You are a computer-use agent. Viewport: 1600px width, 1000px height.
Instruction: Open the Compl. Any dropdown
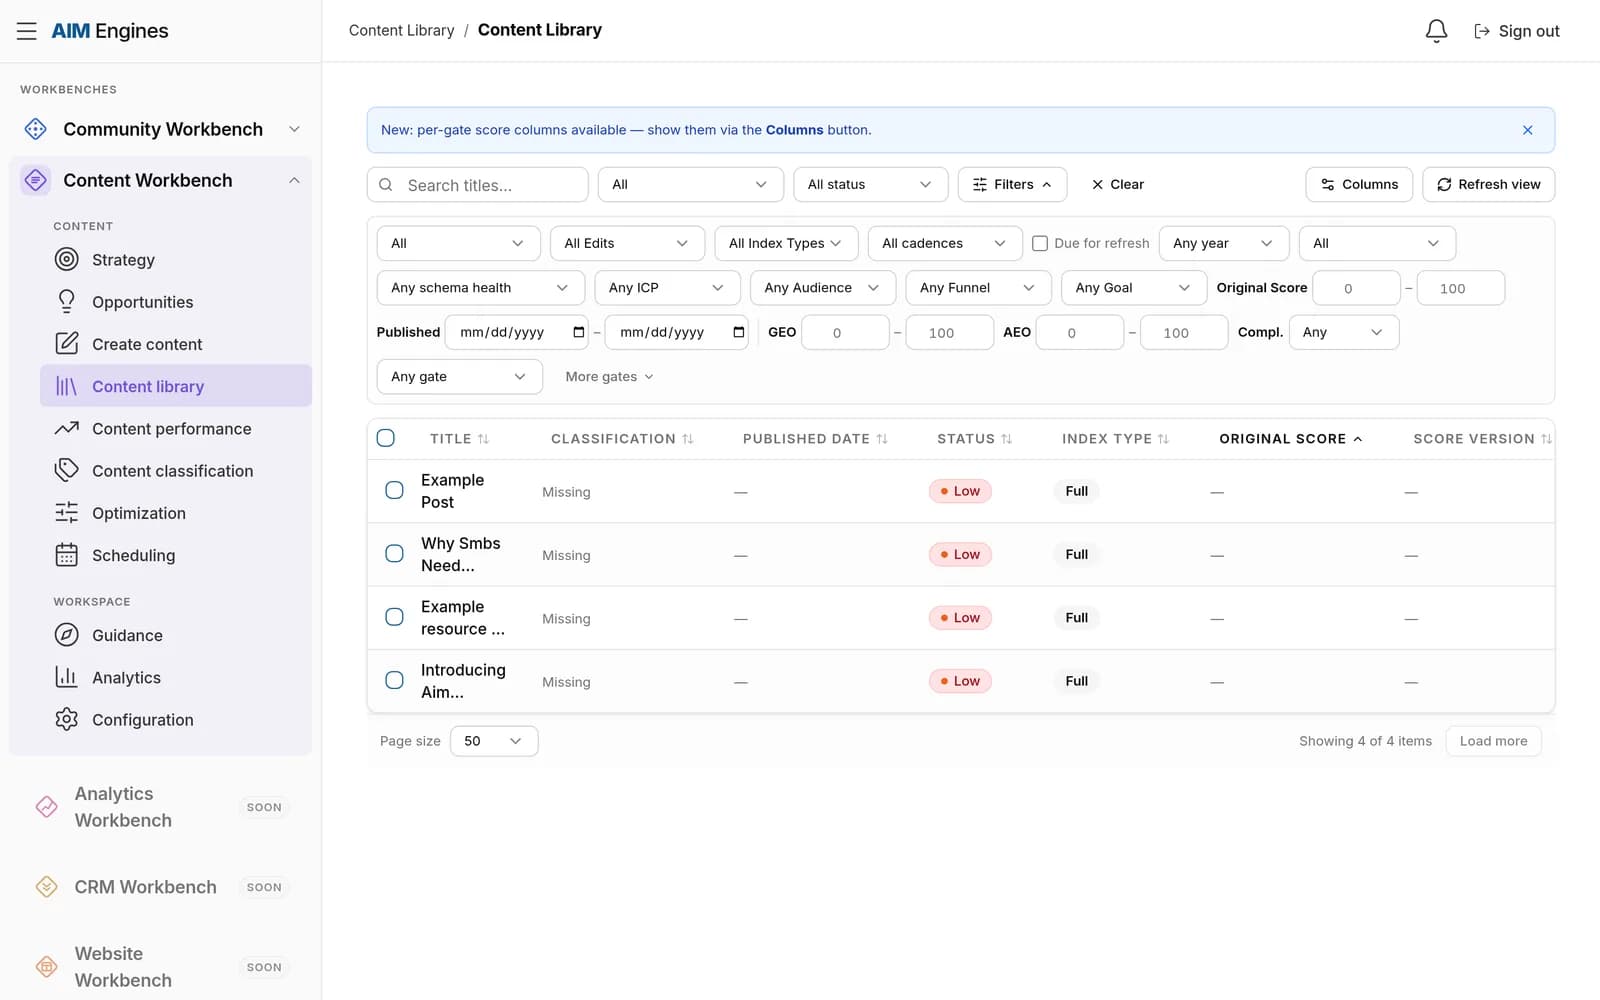1344,332
